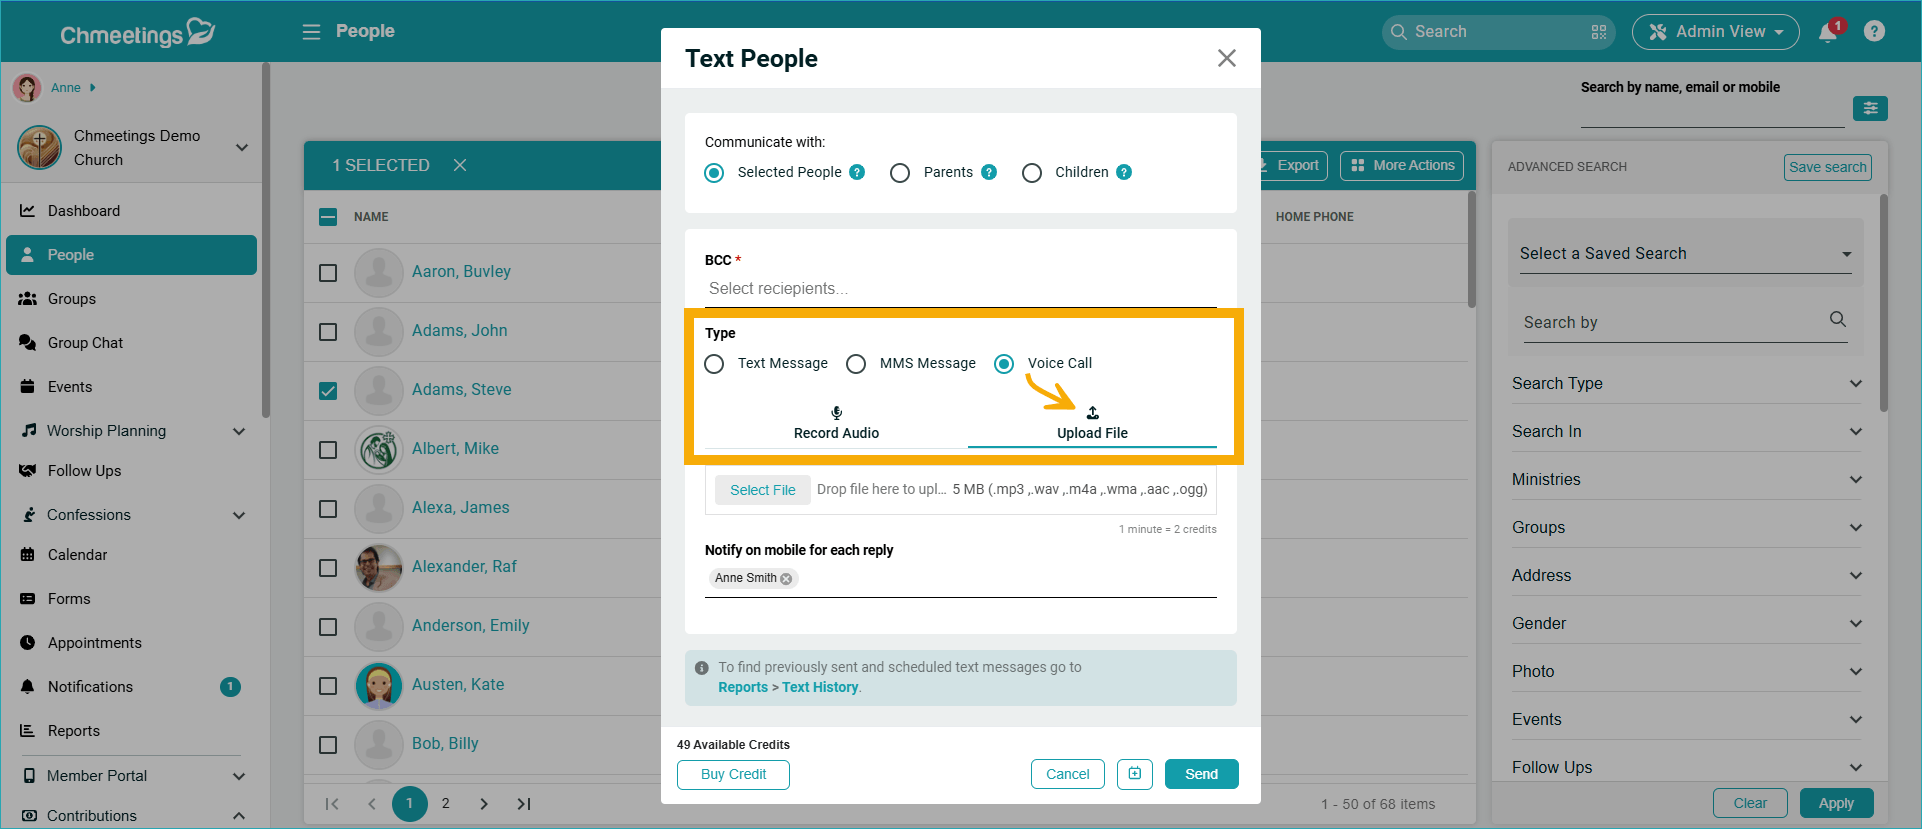1922x829 pixels.
Task: Remove Anne Smith from notify list
Action: pos(787,579)
